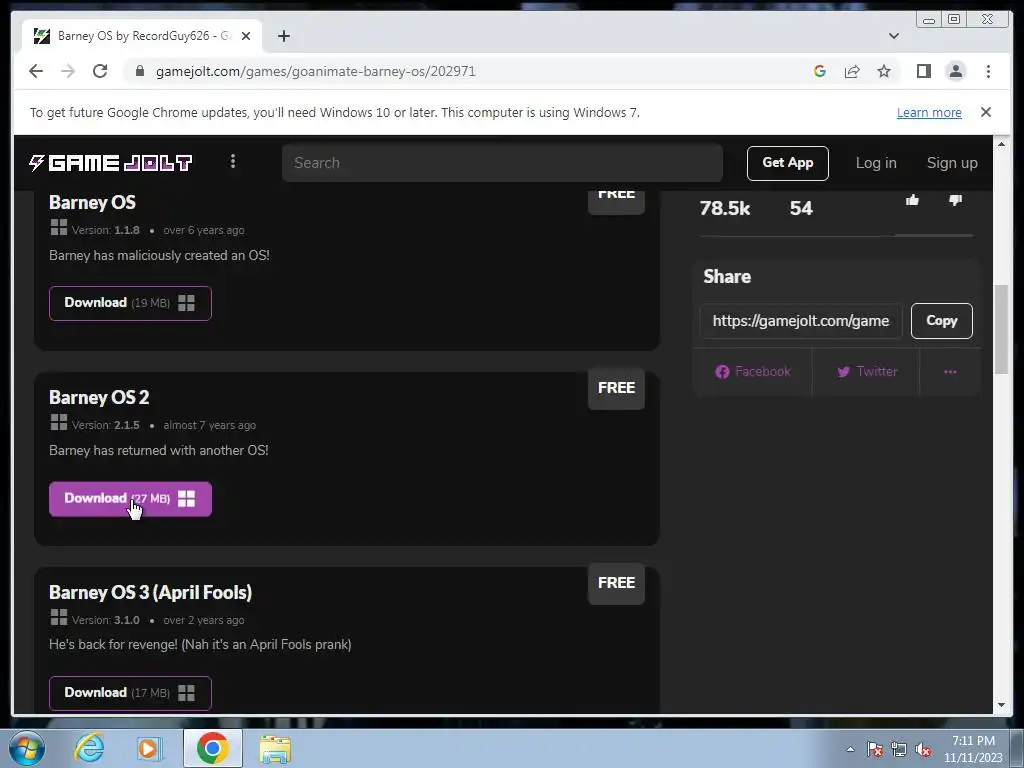Viewport: 1024px width, 768px height.
Task: Focus the Game Jolt search field
Action: coord(502,163)
